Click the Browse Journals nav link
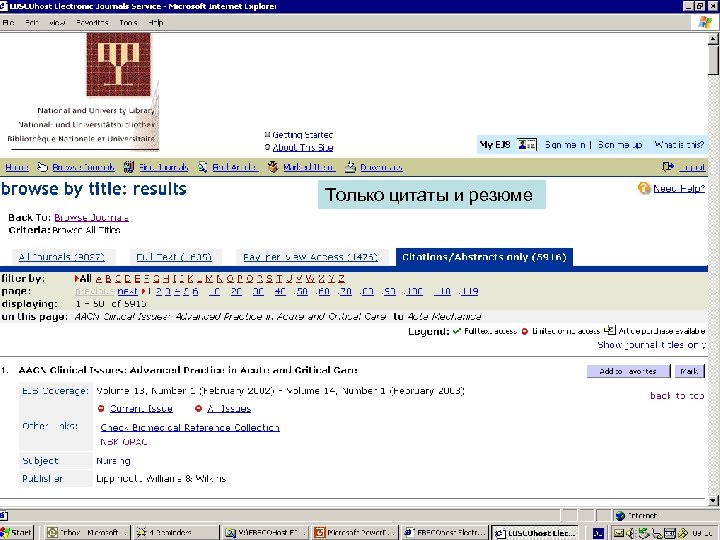Image resolution: width=720 pixels, height=540 pixels. (83, 167)
